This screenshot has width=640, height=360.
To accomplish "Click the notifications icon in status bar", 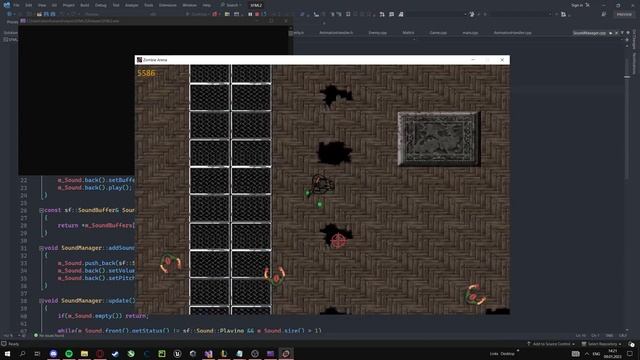I will pyautogui.click(x=631, y=344).
